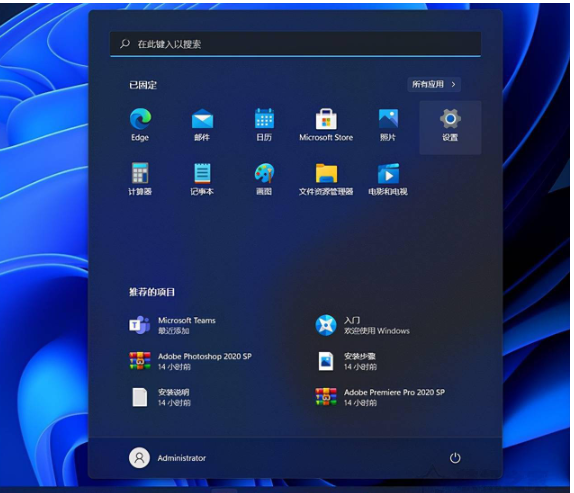Image resolution: width=574 pixels, height=493 pixels.
Task: Click the search magnifier icon
Action: [x=125, y=44]
